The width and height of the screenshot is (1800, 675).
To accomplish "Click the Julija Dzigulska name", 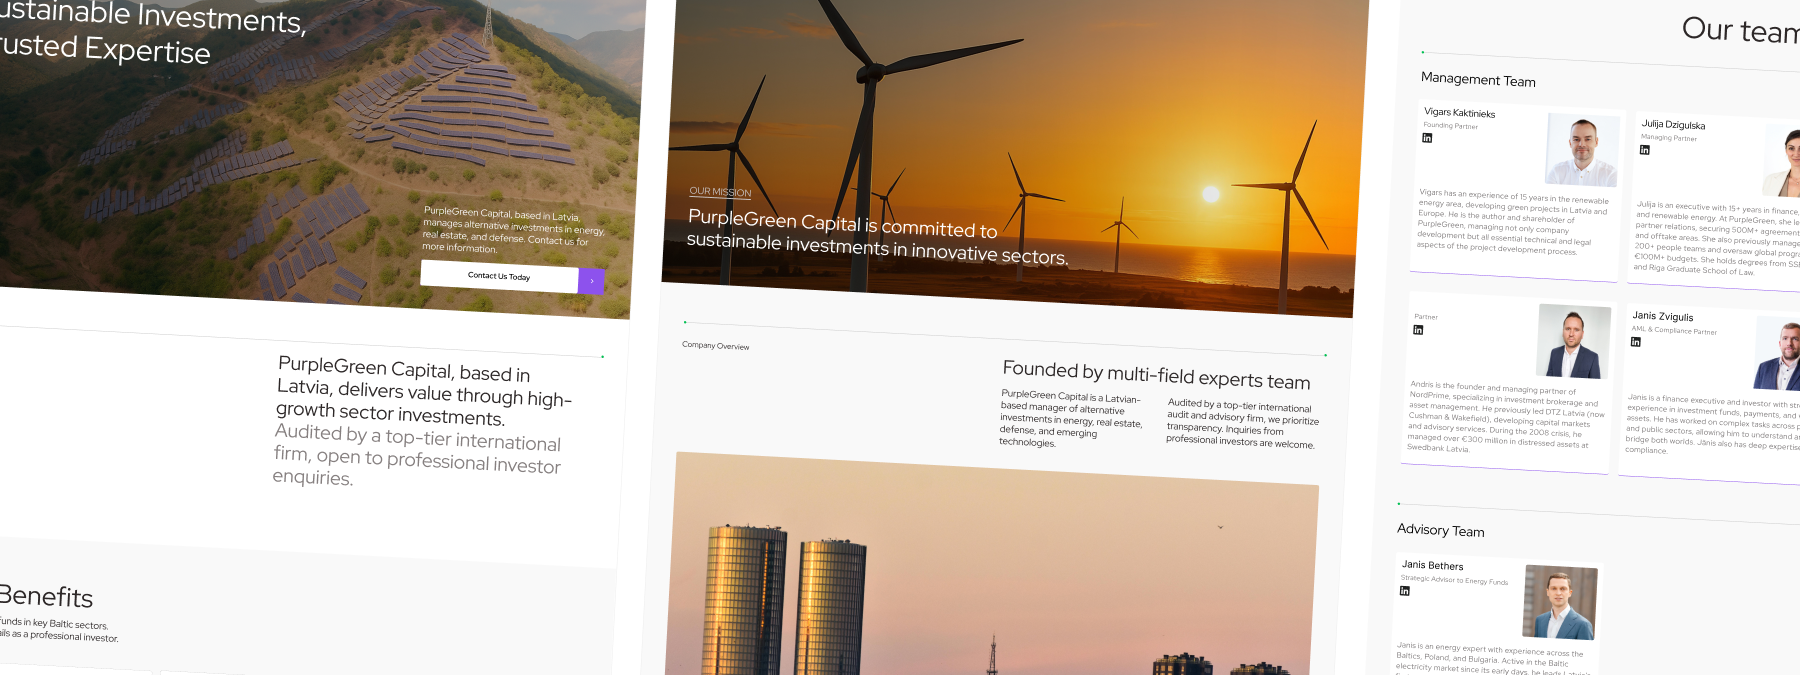I will (1673, 125).
